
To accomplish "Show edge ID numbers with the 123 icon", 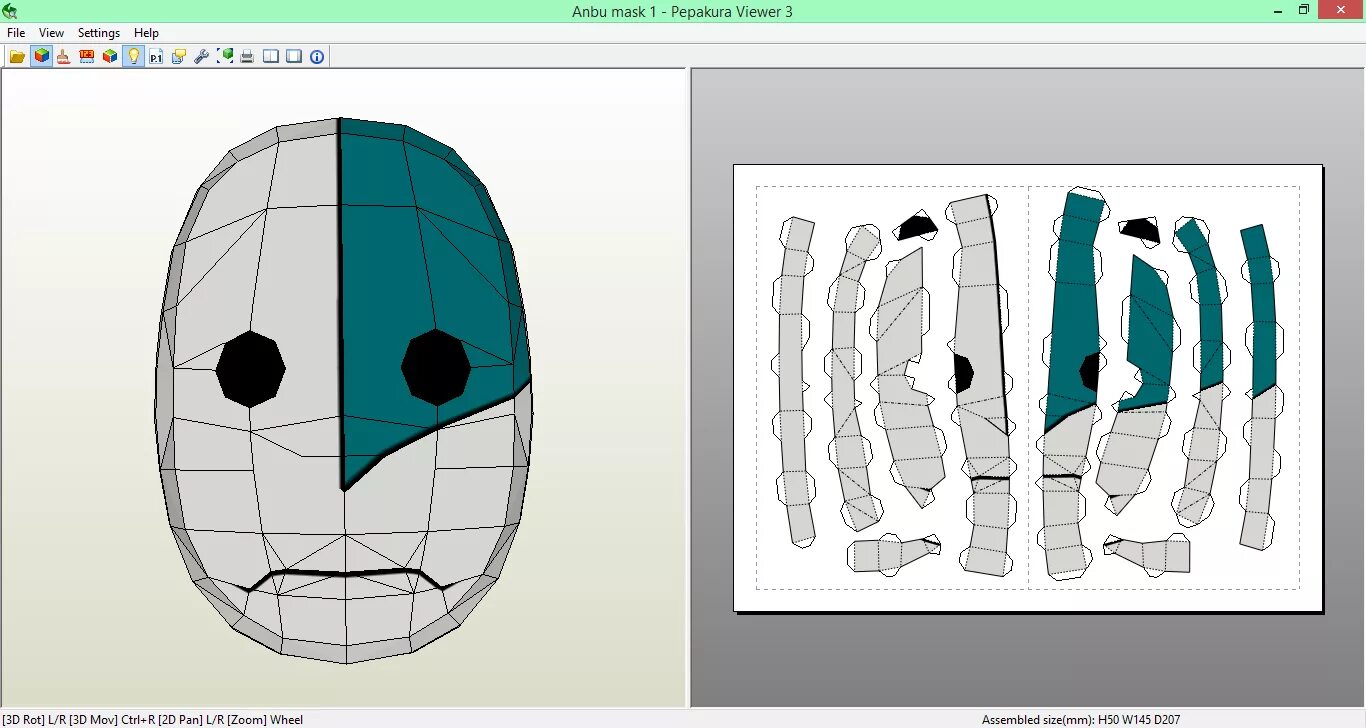I will click(x=87, y=57).
